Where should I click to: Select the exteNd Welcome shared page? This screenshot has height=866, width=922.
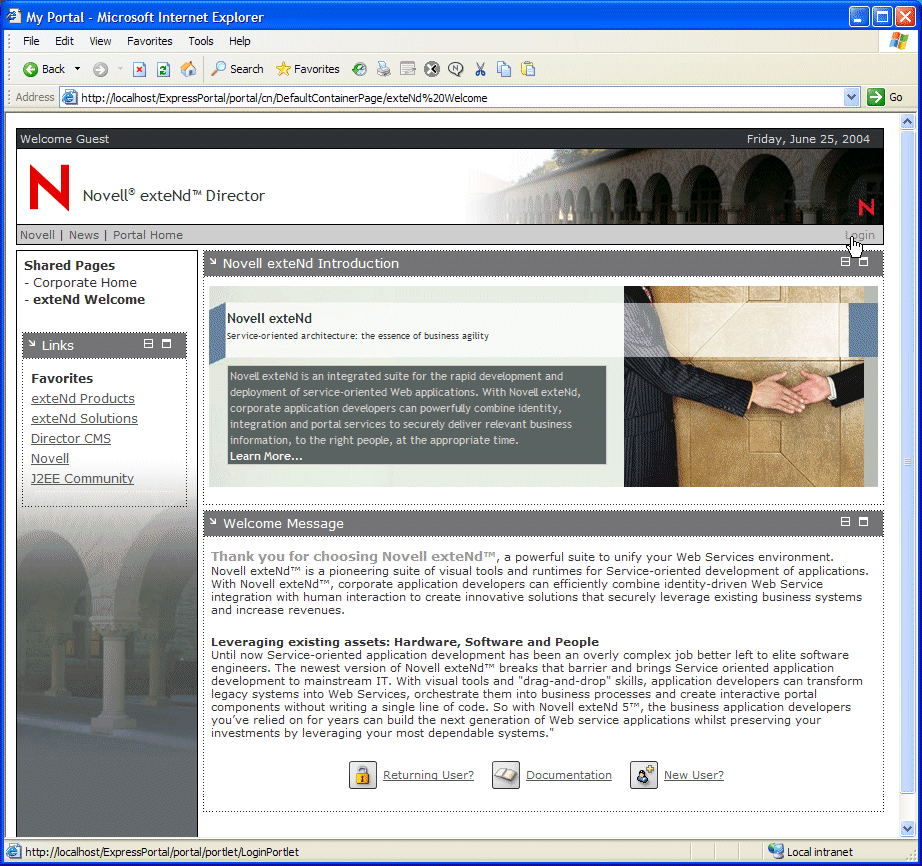click(89, 300)
